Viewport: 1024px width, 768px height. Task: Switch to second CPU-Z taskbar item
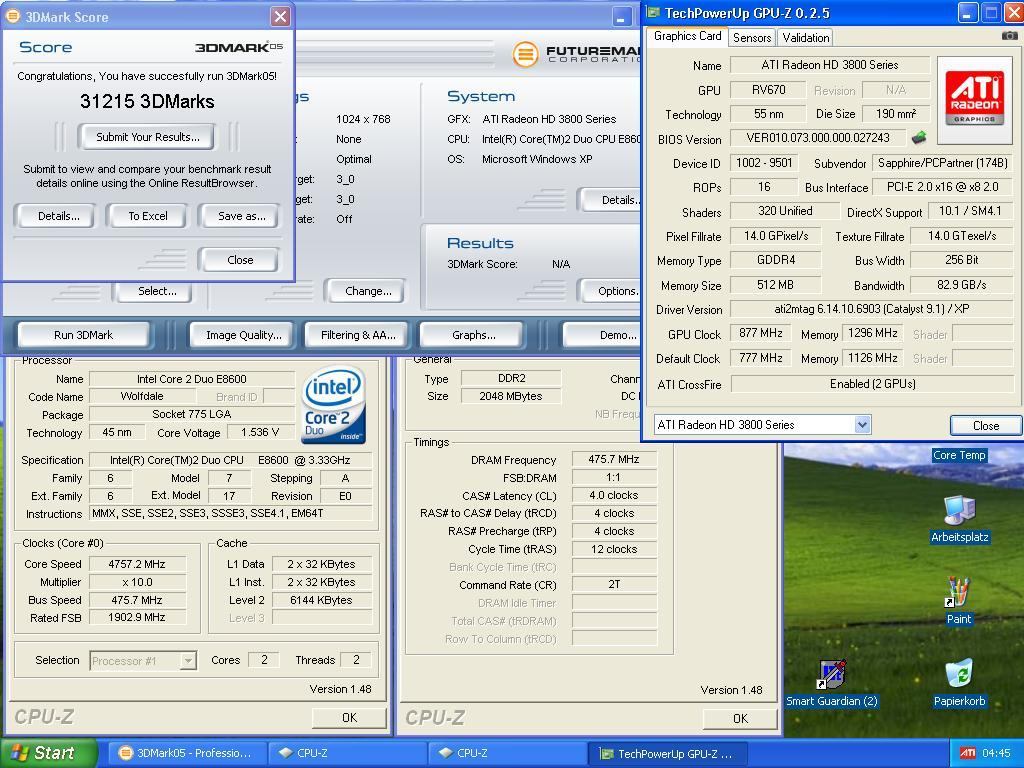click(507, 753)
